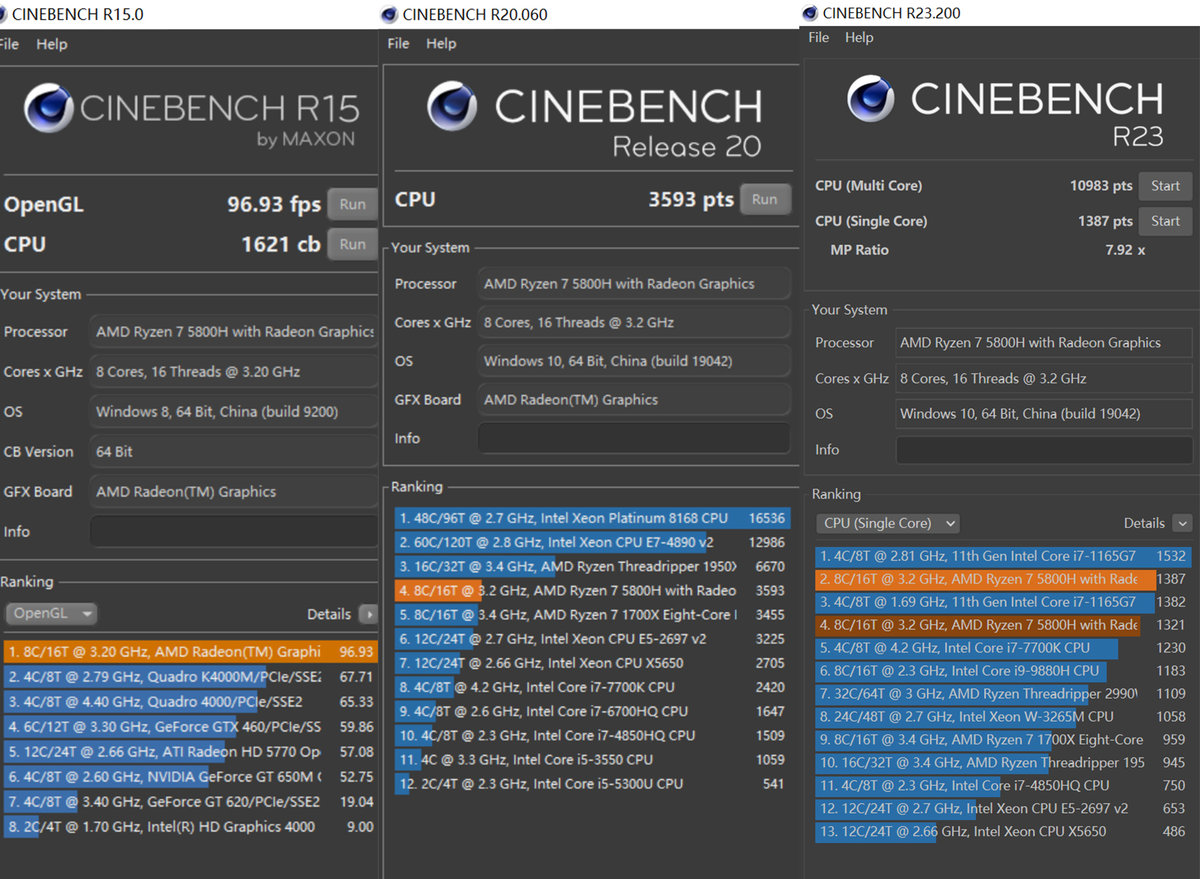Start the CPU (Single Core) test
1200x879 pixels.
point(1165,221)
